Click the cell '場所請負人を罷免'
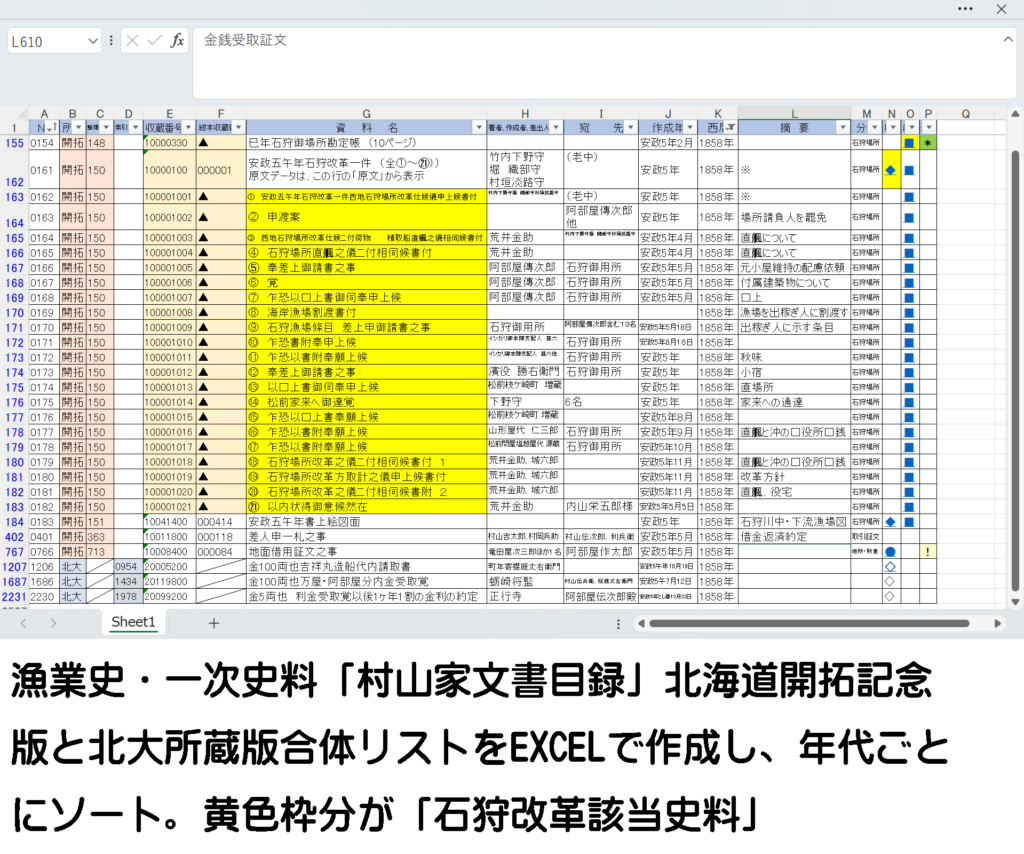 [x=794, y=217]
